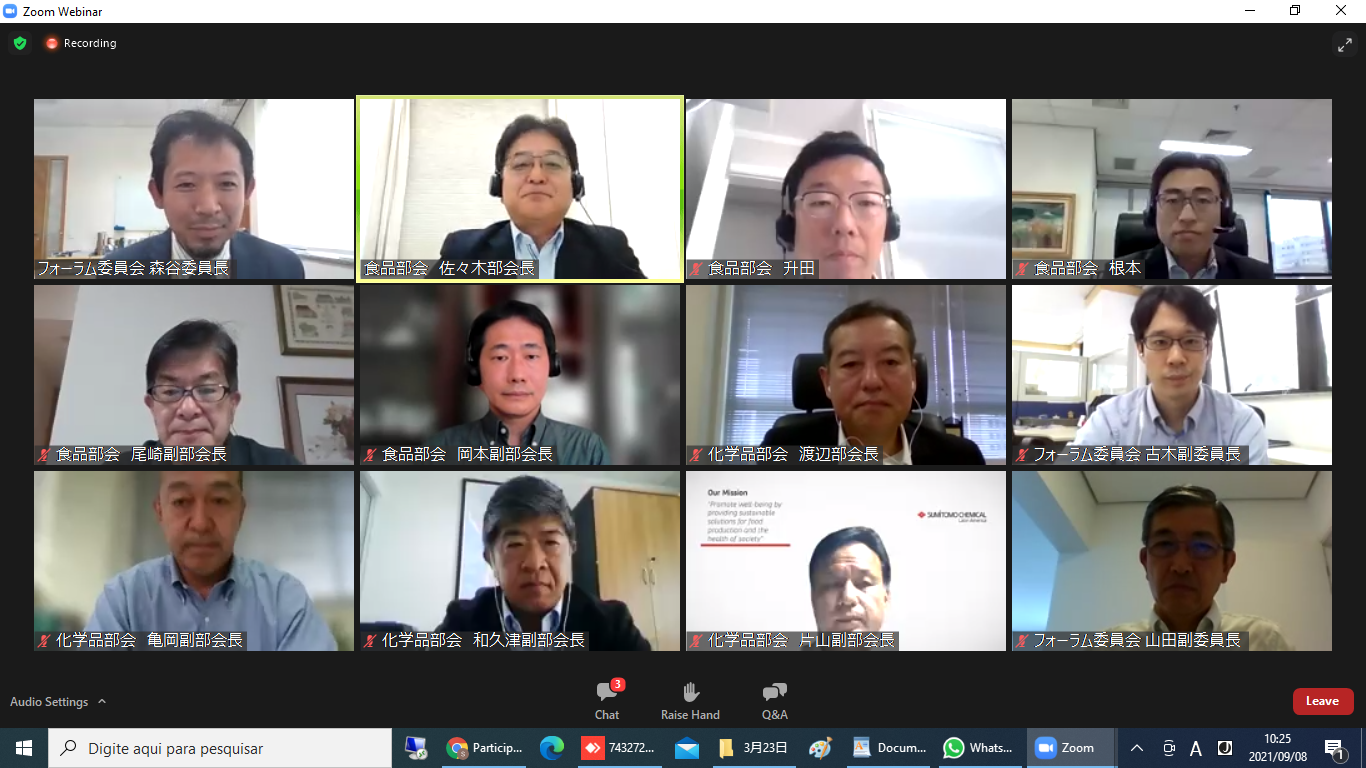Expand the Audio Settings chevron menu

[102, 702]
